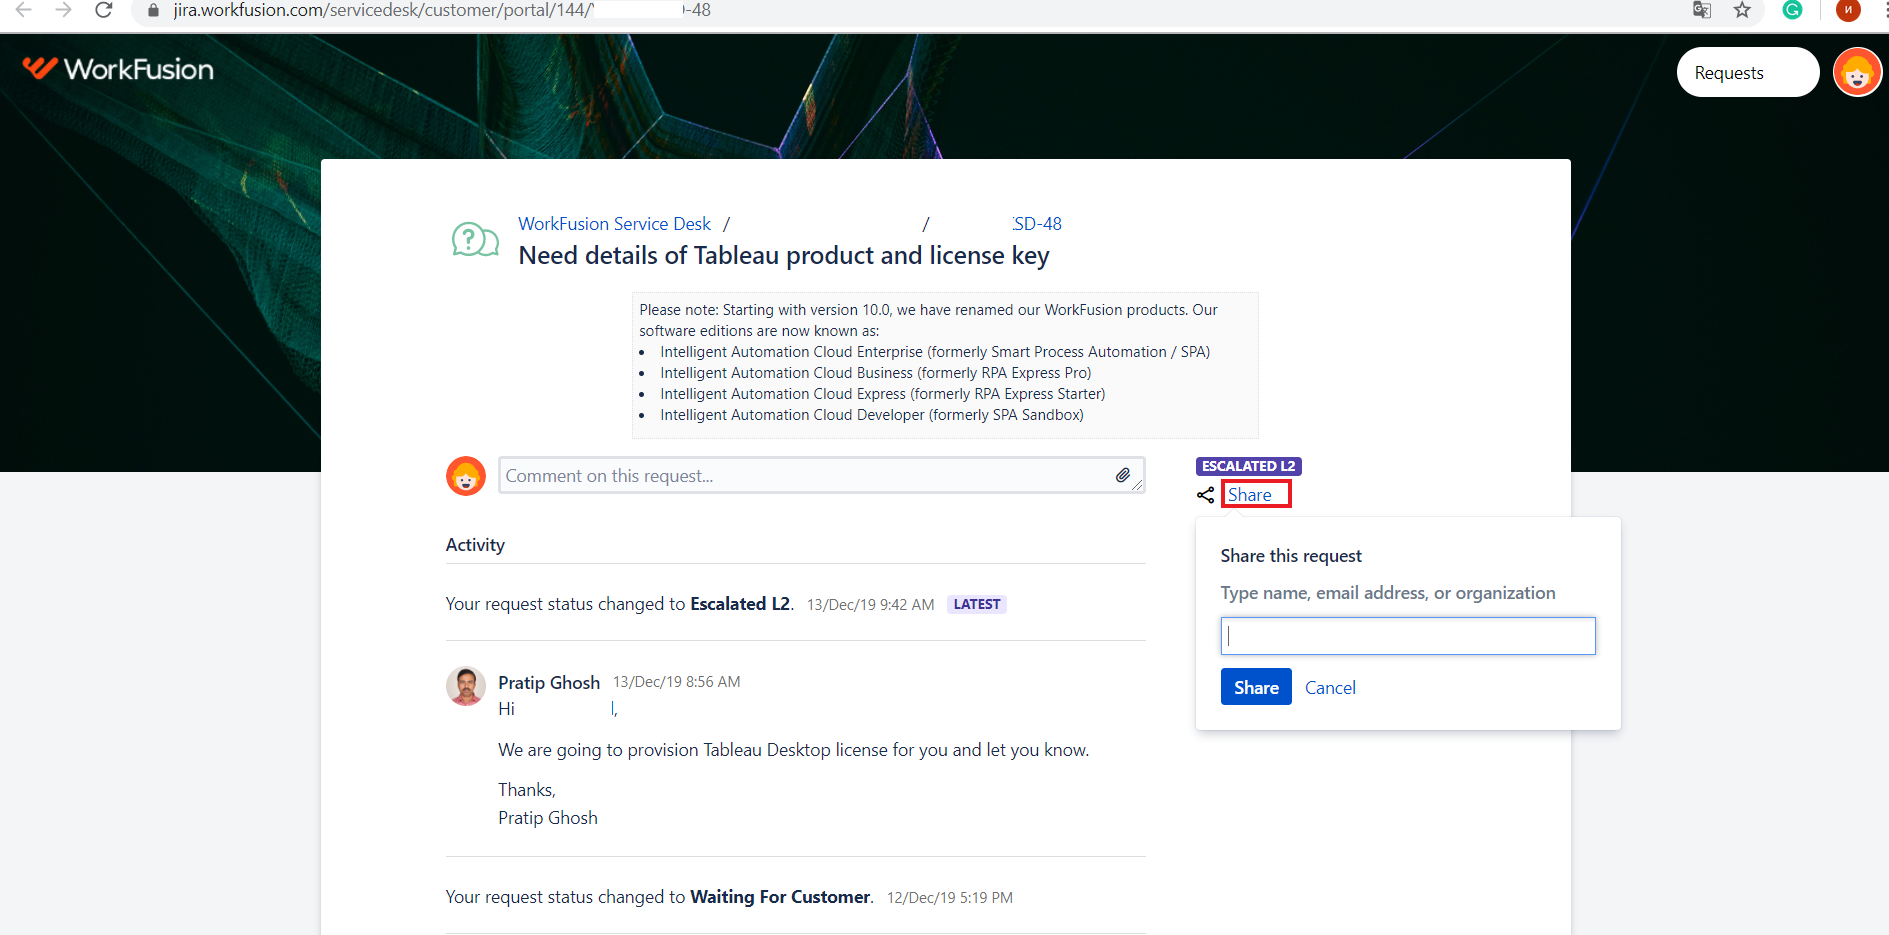Click the commenter avatar beside comment box

point(466,476)
